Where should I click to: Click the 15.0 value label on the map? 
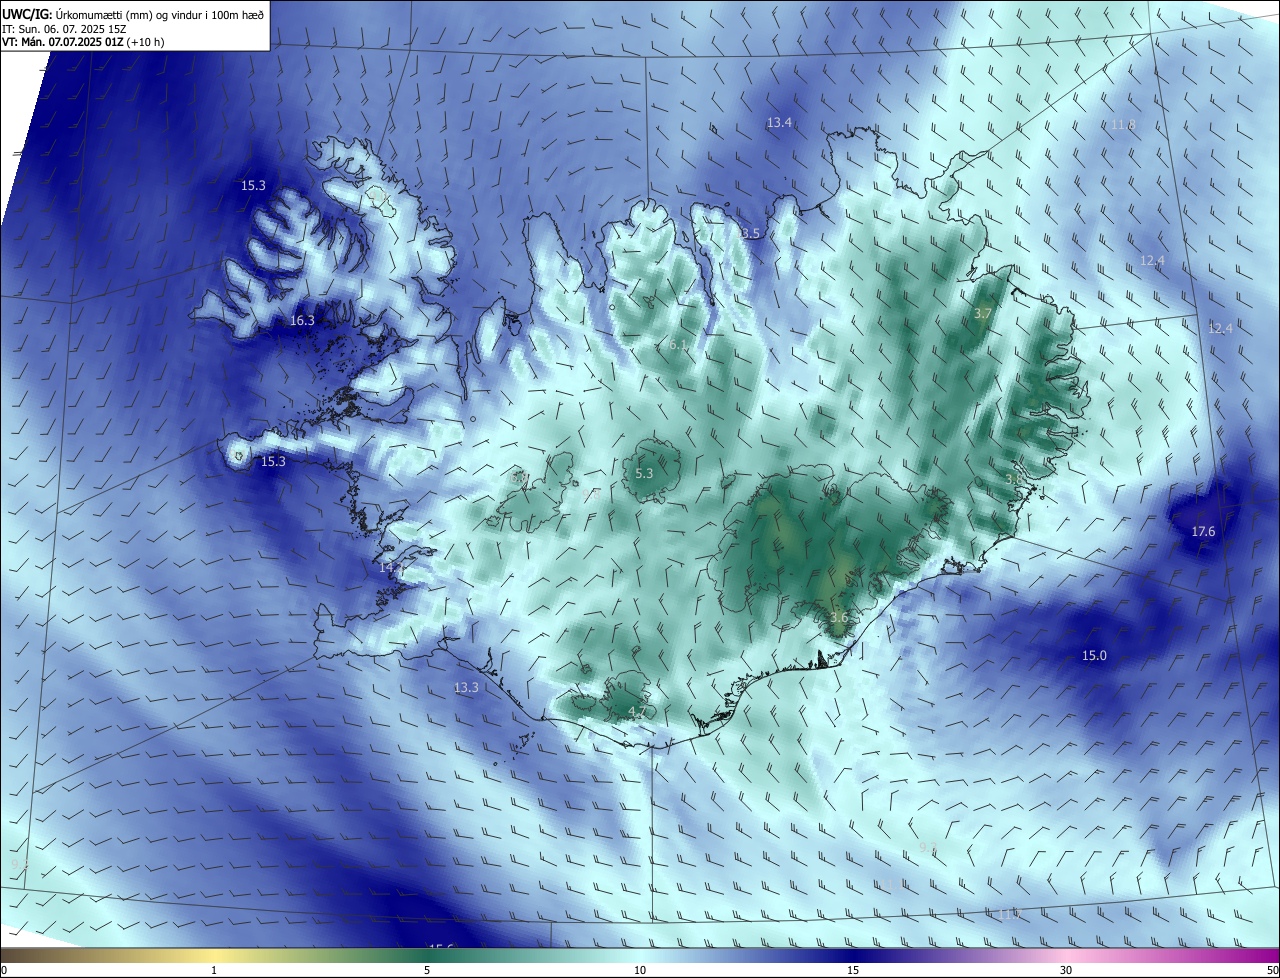(1094, 656)
